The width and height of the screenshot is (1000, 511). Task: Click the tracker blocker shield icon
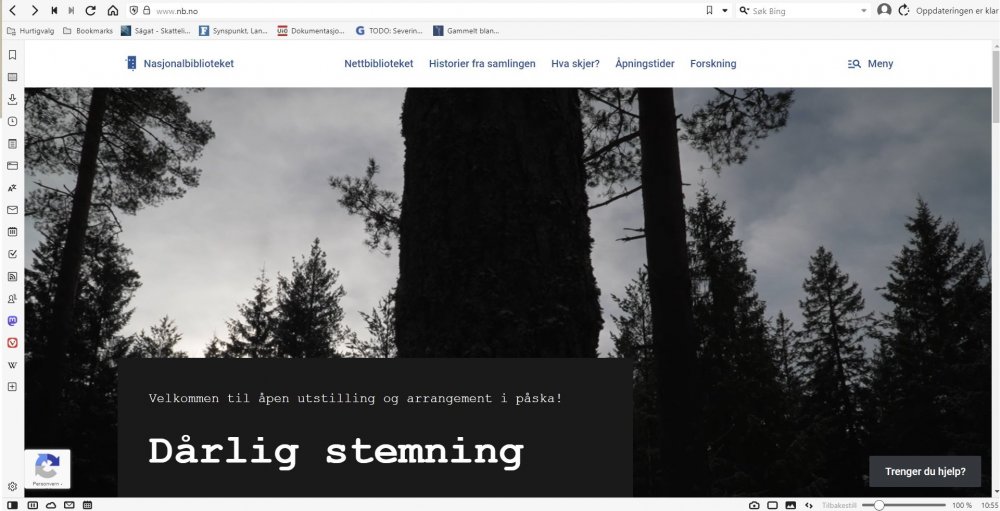tap(133, 10)
